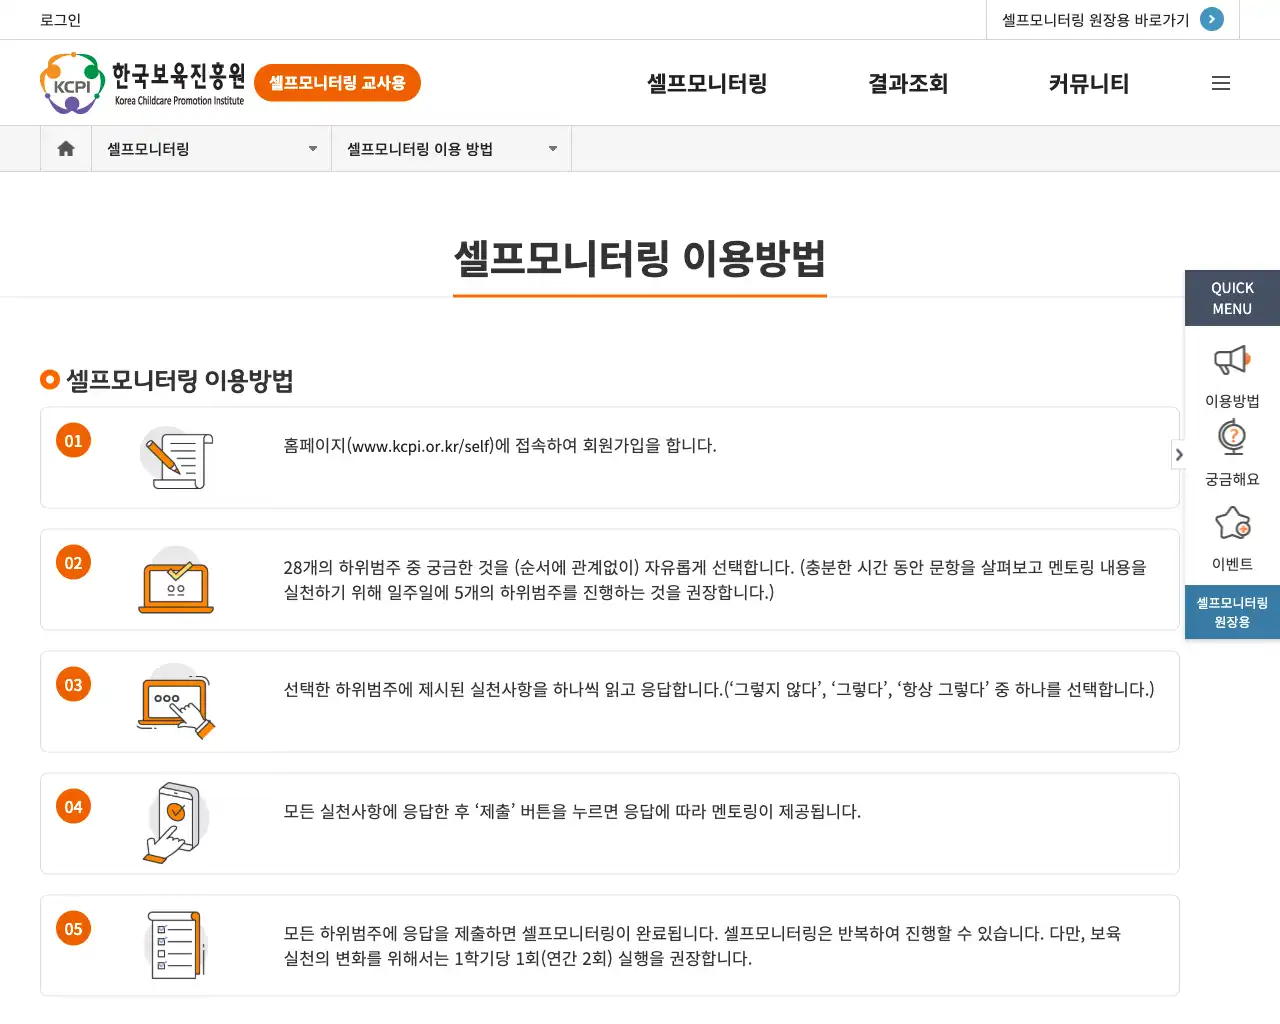Screen dimensions: 1280x1024
Task: Click the orange 03 step badge
Action: (x=73, y=685)
